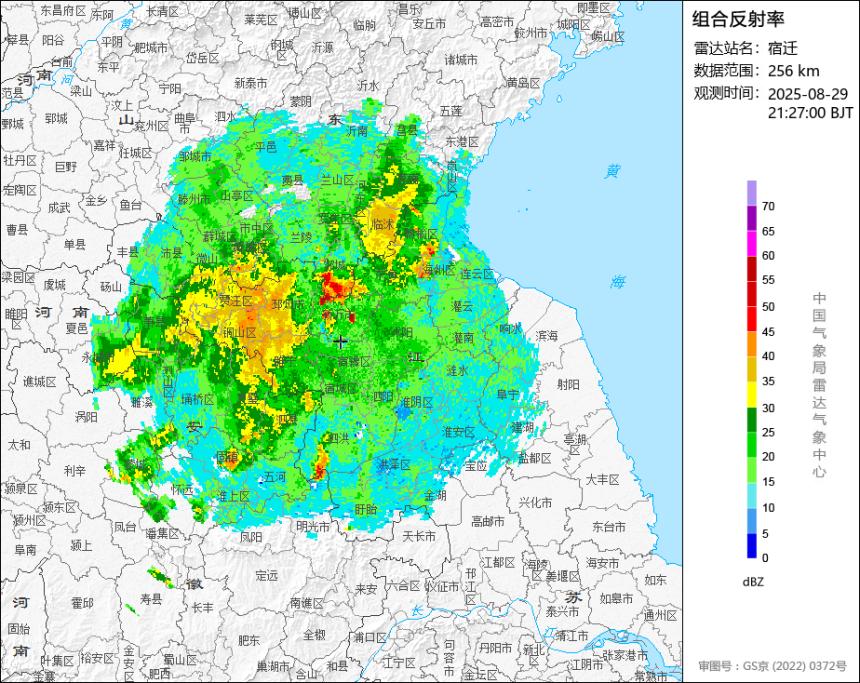Image resolution: width=860 pixels, height=683 pixels.
Task: Click the 五莲 map label
Action: (x=451, y=111)
